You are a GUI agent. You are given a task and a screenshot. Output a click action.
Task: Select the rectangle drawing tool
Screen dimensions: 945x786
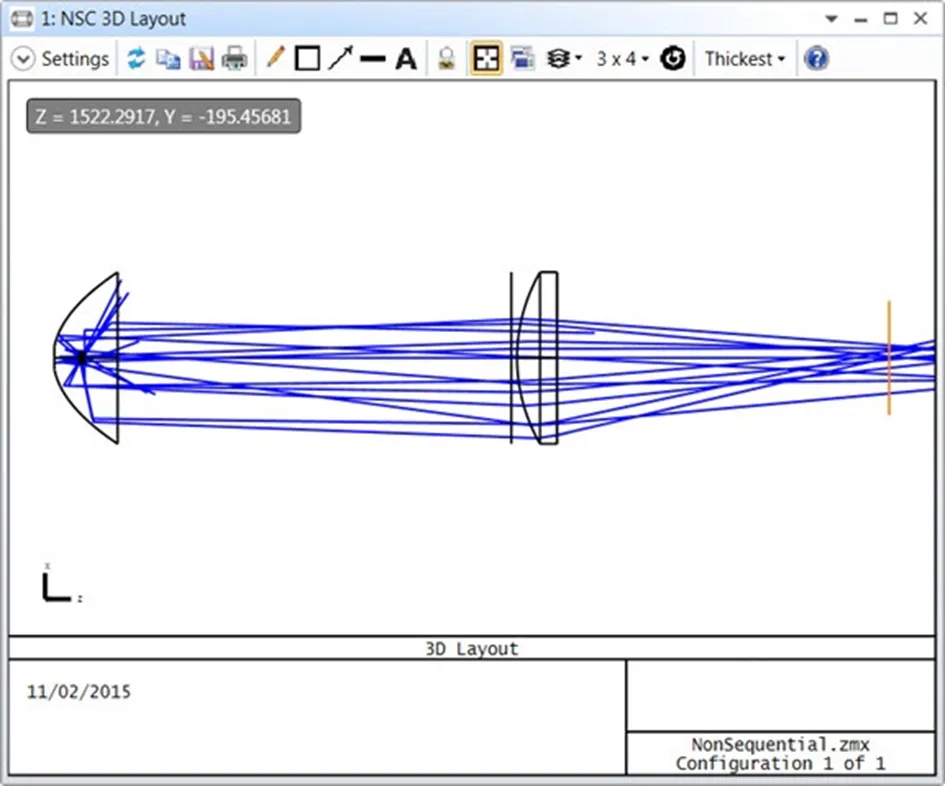pyautogui.click(x=307, y=58)
